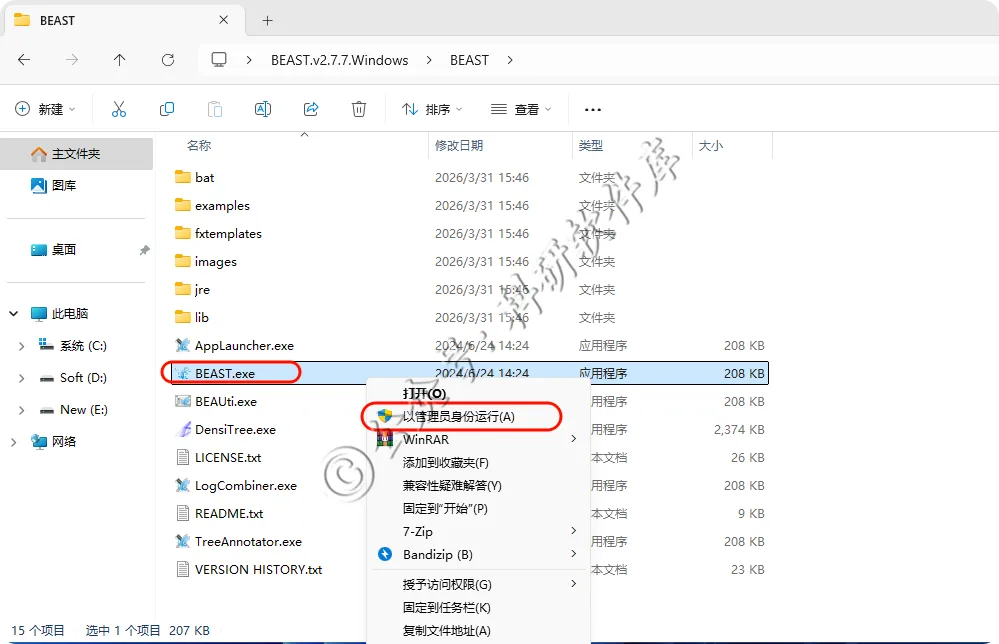Click the BEAST.v2.7.7.Windows breadcrumb

point(340,60)
